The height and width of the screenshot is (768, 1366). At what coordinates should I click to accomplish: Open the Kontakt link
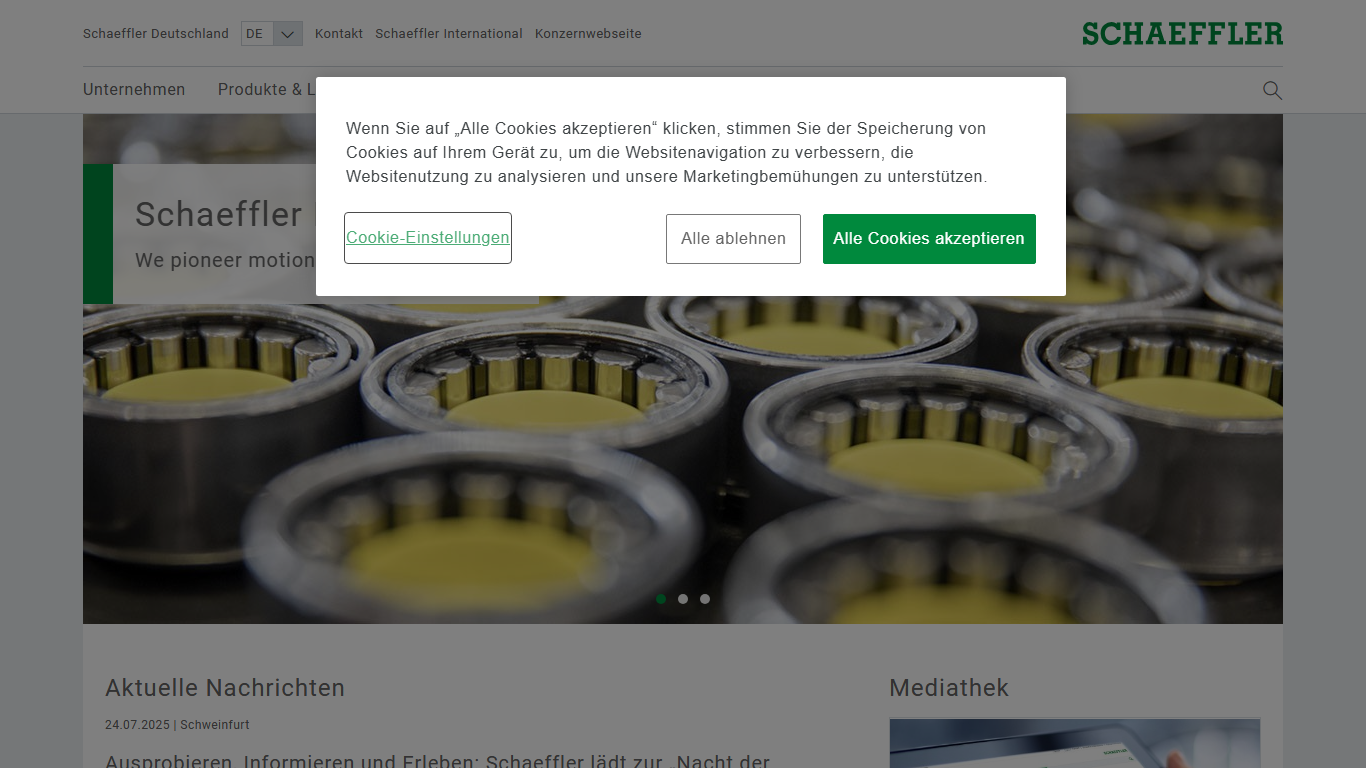(x=339, y=34)
